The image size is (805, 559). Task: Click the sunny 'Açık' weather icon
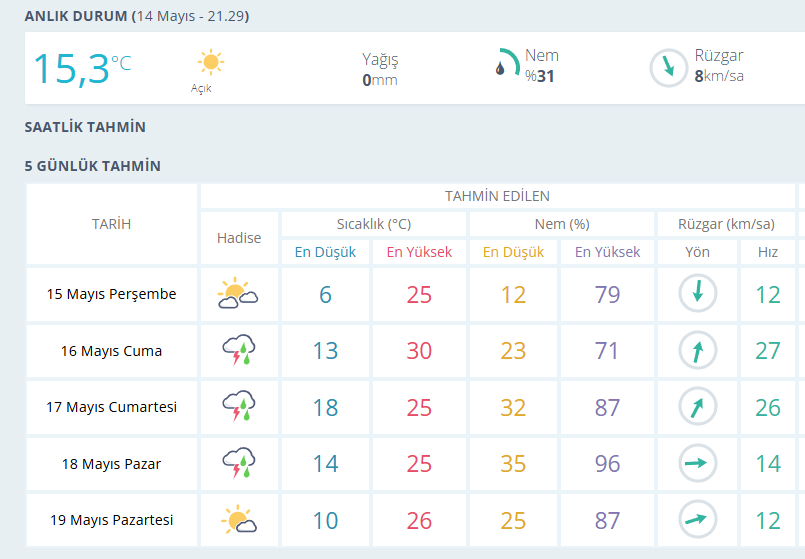pyautogui.click(x=210, y=63)
